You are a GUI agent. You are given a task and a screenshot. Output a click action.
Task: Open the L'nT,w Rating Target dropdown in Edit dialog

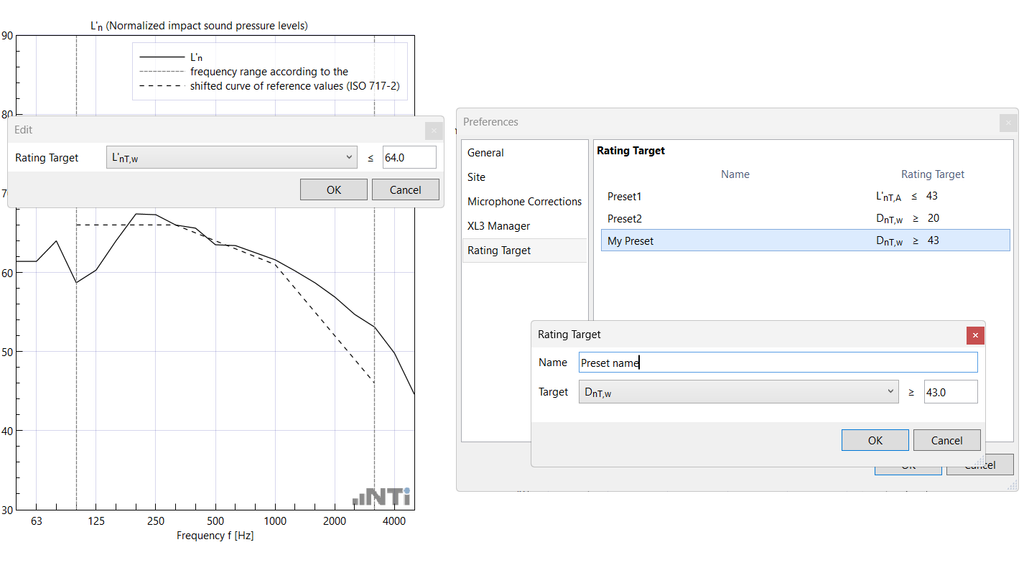pyautogui.click(x=231, y=158)
